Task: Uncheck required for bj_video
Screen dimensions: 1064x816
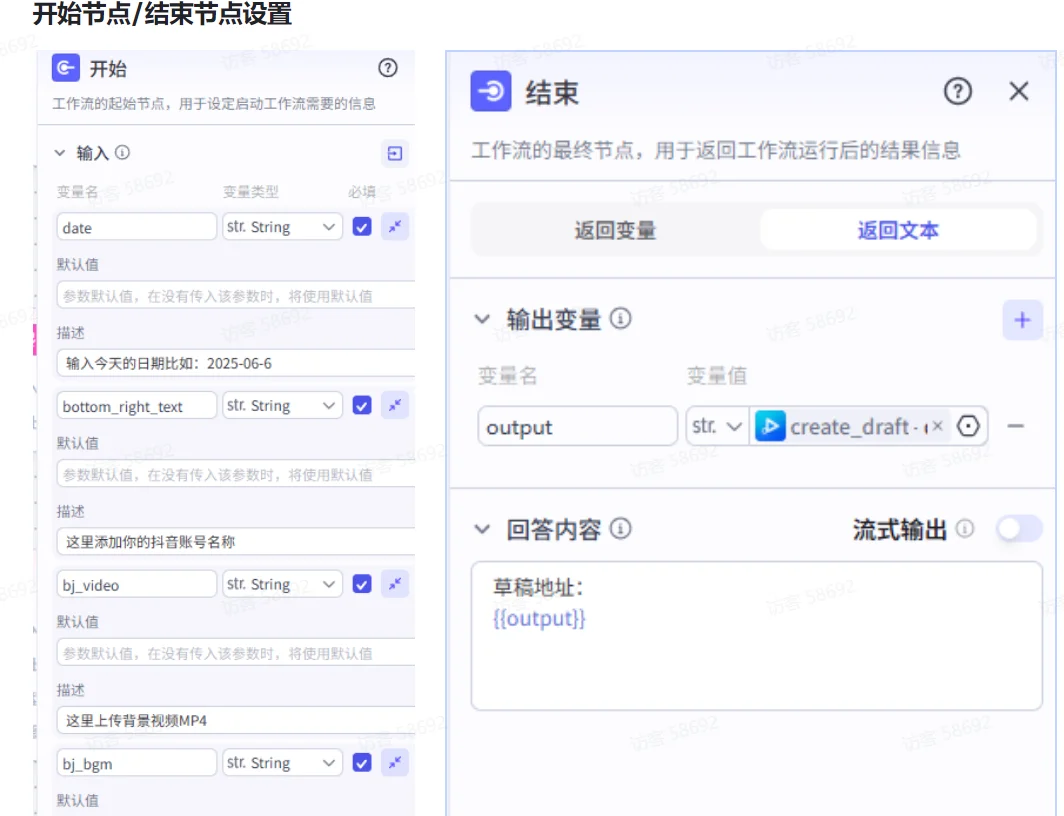Action: [x=362, y=584]
